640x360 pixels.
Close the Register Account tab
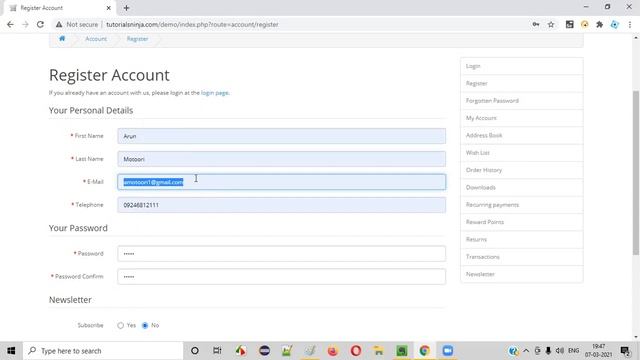[109, 8]
